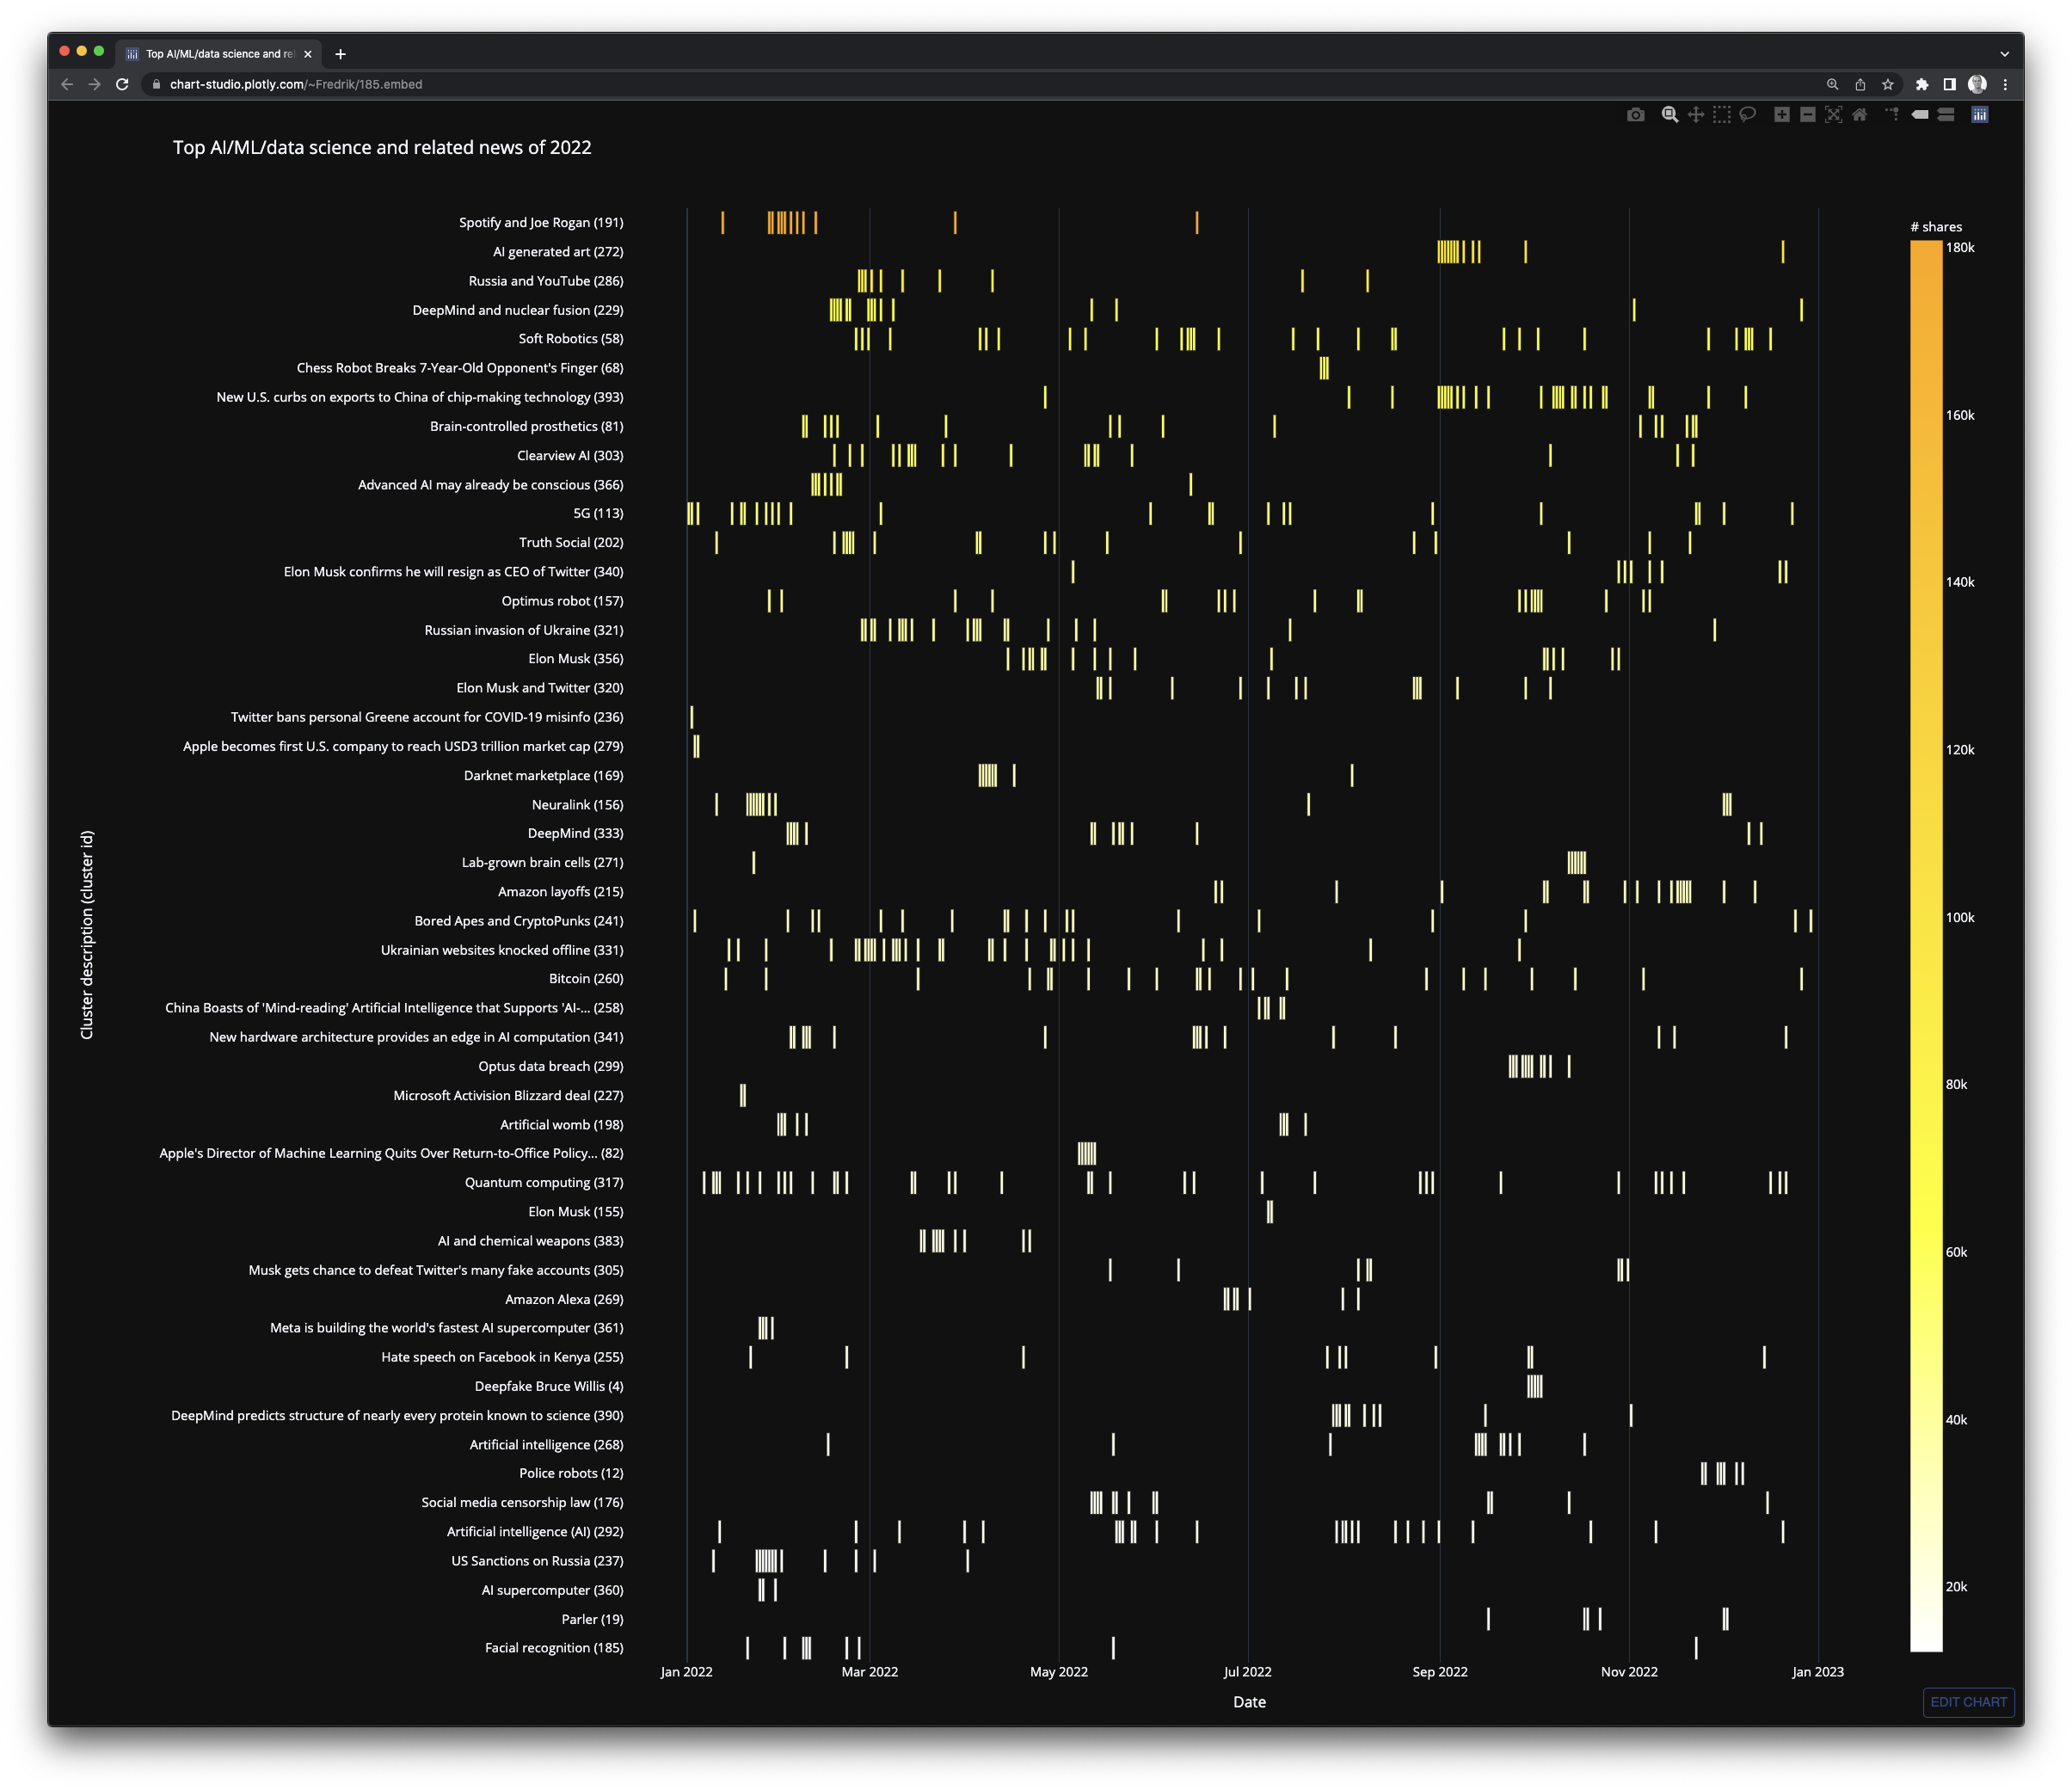Select the Pan tool in modebar
The width and height of the screenshot is (2072, 1790).
point(1695,115)
